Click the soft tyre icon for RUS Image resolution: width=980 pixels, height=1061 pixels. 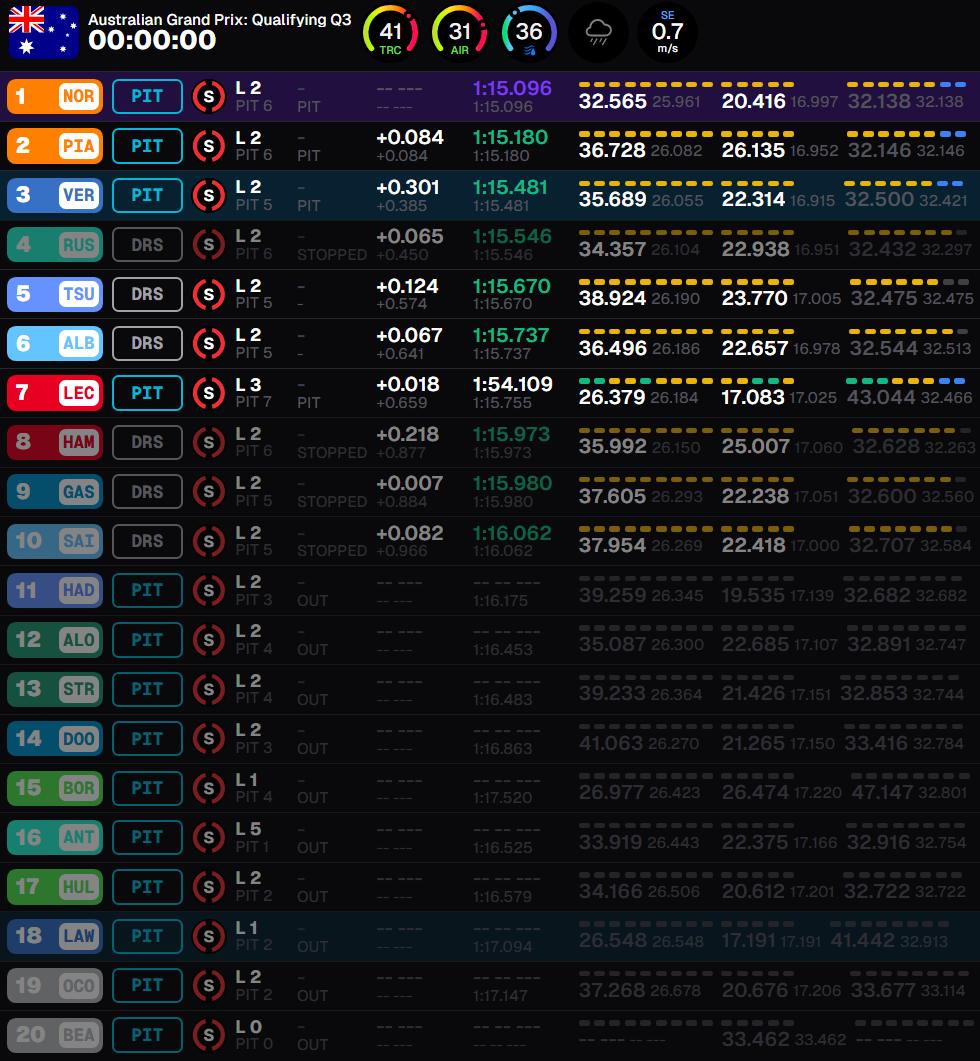(208, 245)
